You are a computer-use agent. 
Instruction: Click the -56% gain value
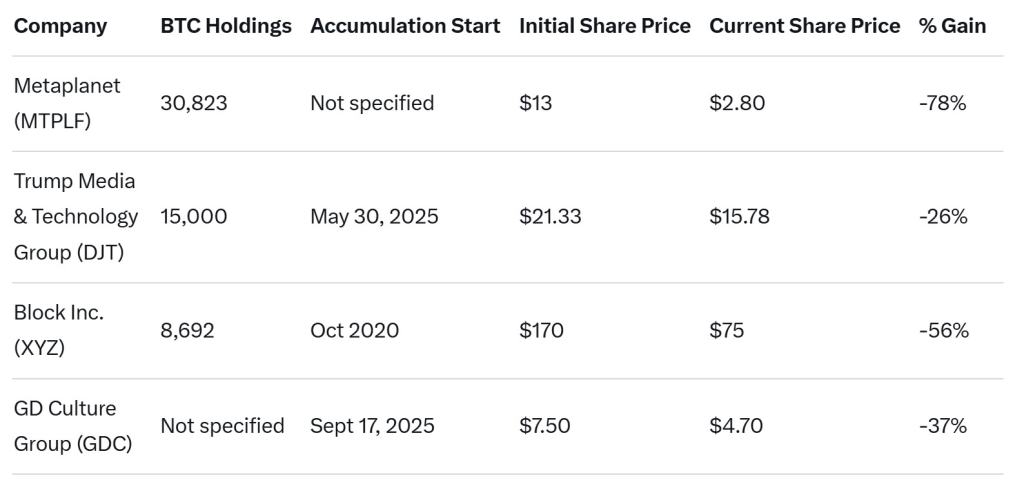pos(943,330)
